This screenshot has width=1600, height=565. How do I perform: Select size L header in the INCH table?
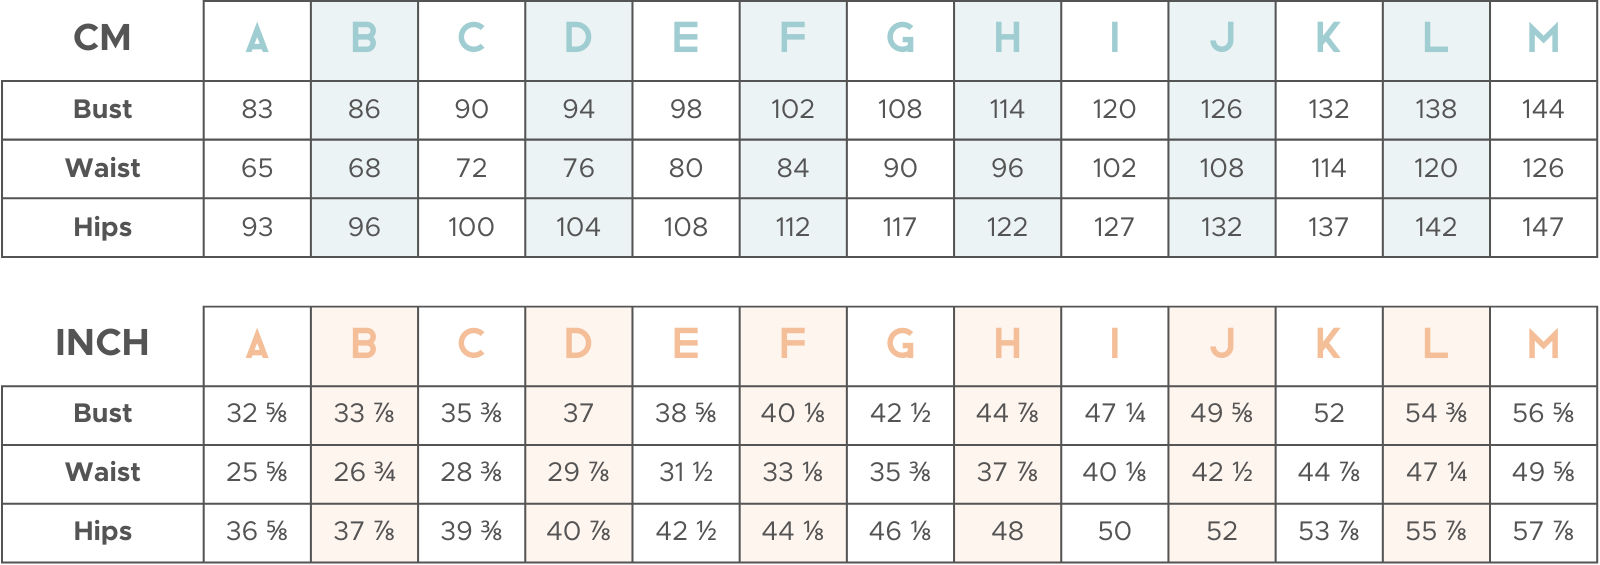pyautogui.click(x=1436, y=344)
